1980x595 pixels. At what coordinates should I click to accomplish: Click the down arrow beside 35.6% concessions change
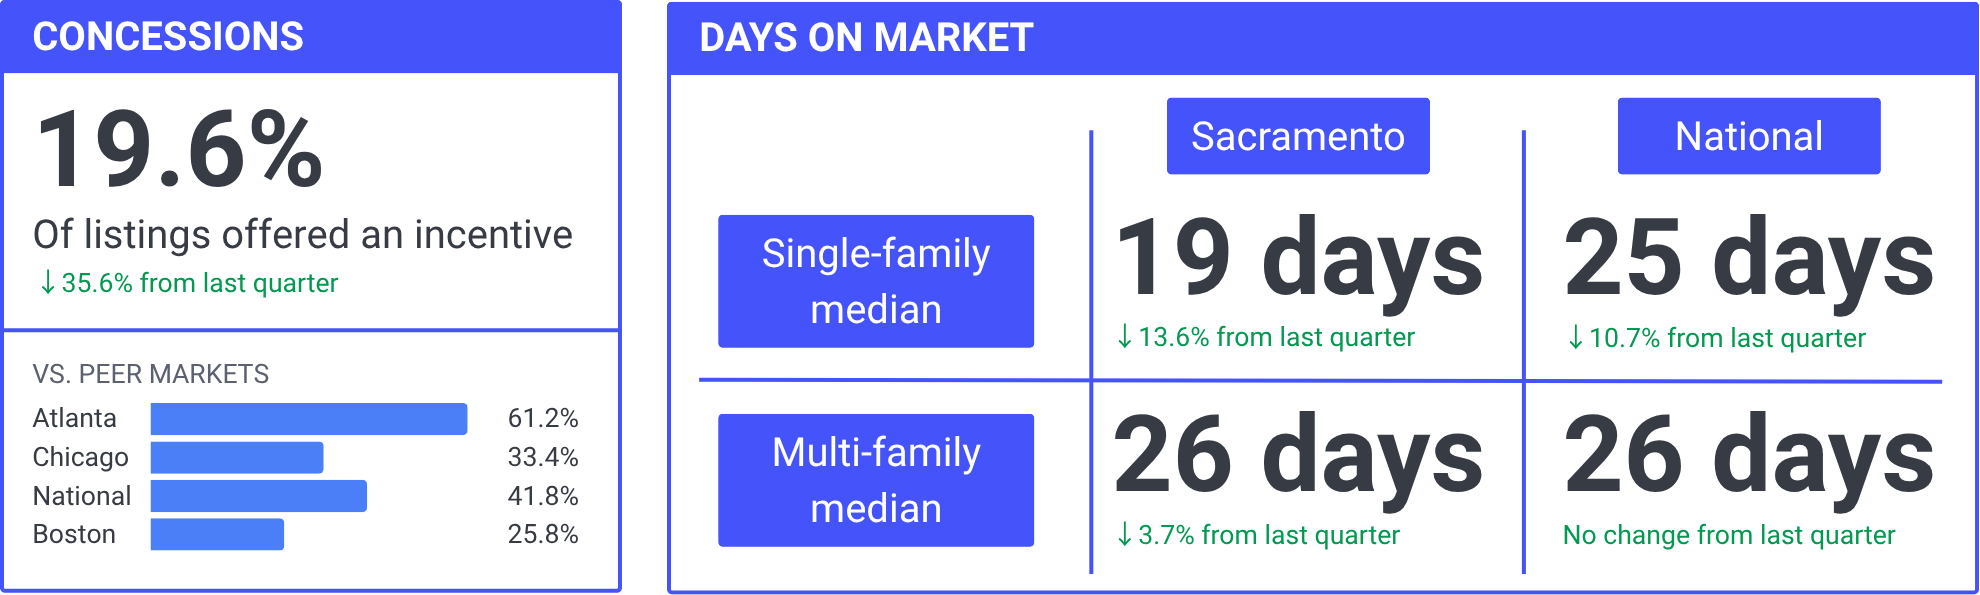coord(47,283)
